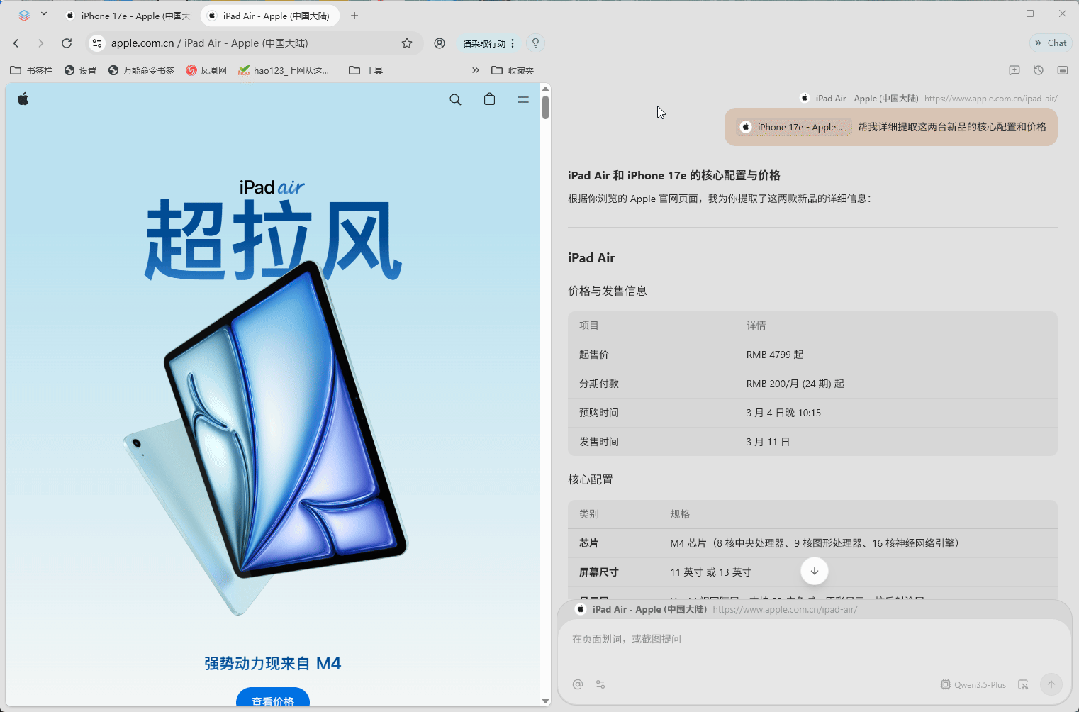Screen dimensions: 1079x712
Task: Maximize the browser window
Action: (1030, 14)
